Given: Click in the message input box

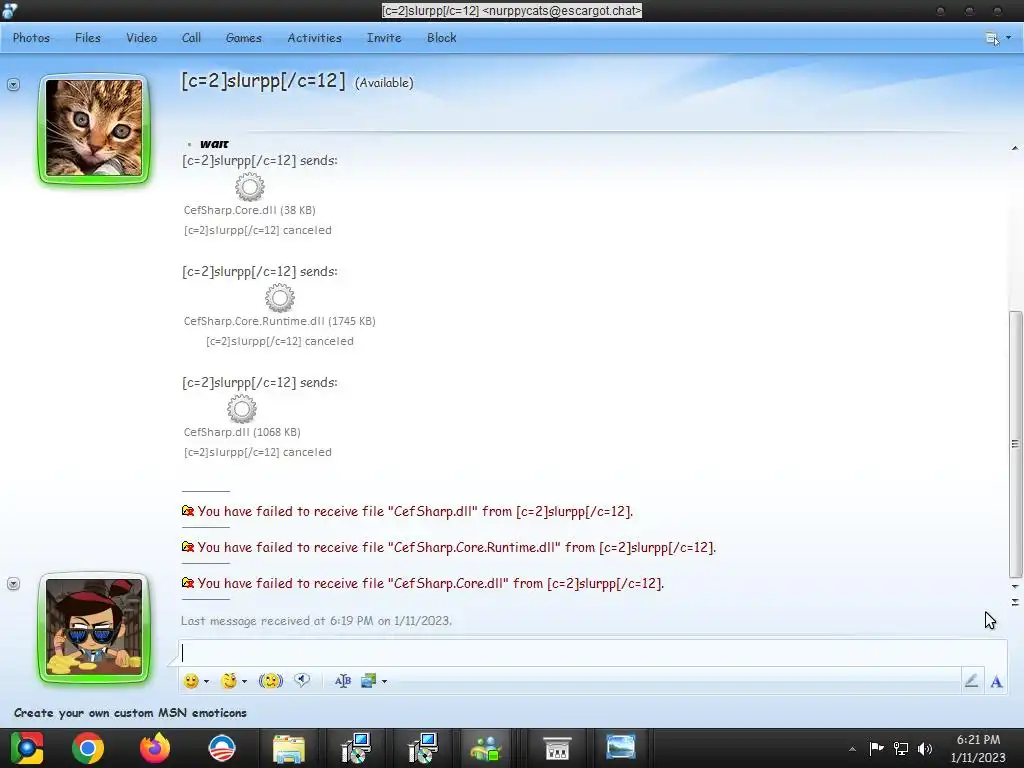Looking at the screenshot, I should pos(593,652).
